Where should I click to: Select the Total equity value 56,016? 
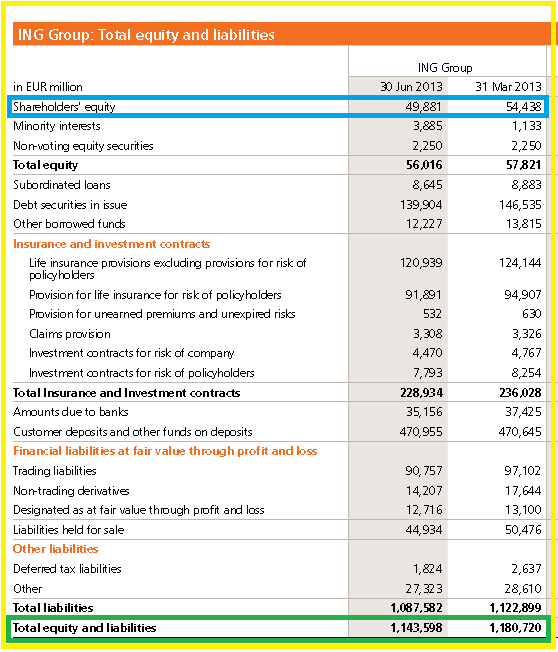pyautogui.click(x=424, y=165)
